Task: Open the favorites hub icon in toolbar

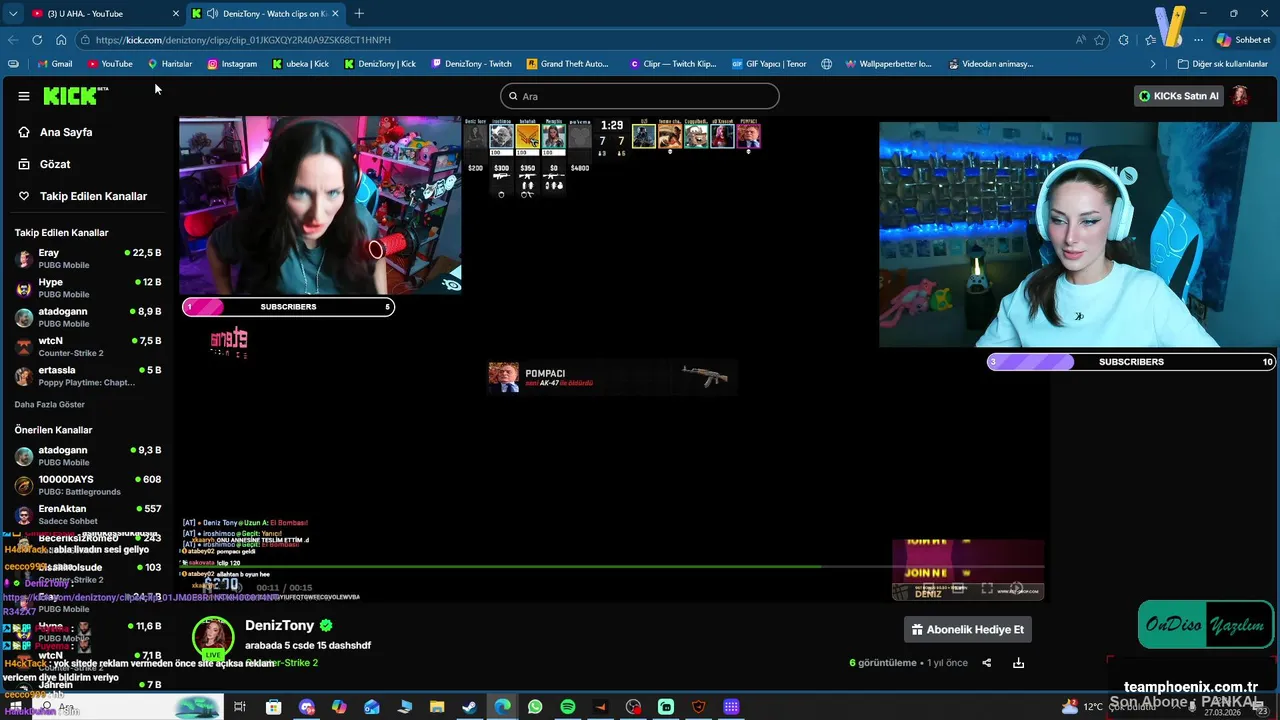Action: 1151,40
